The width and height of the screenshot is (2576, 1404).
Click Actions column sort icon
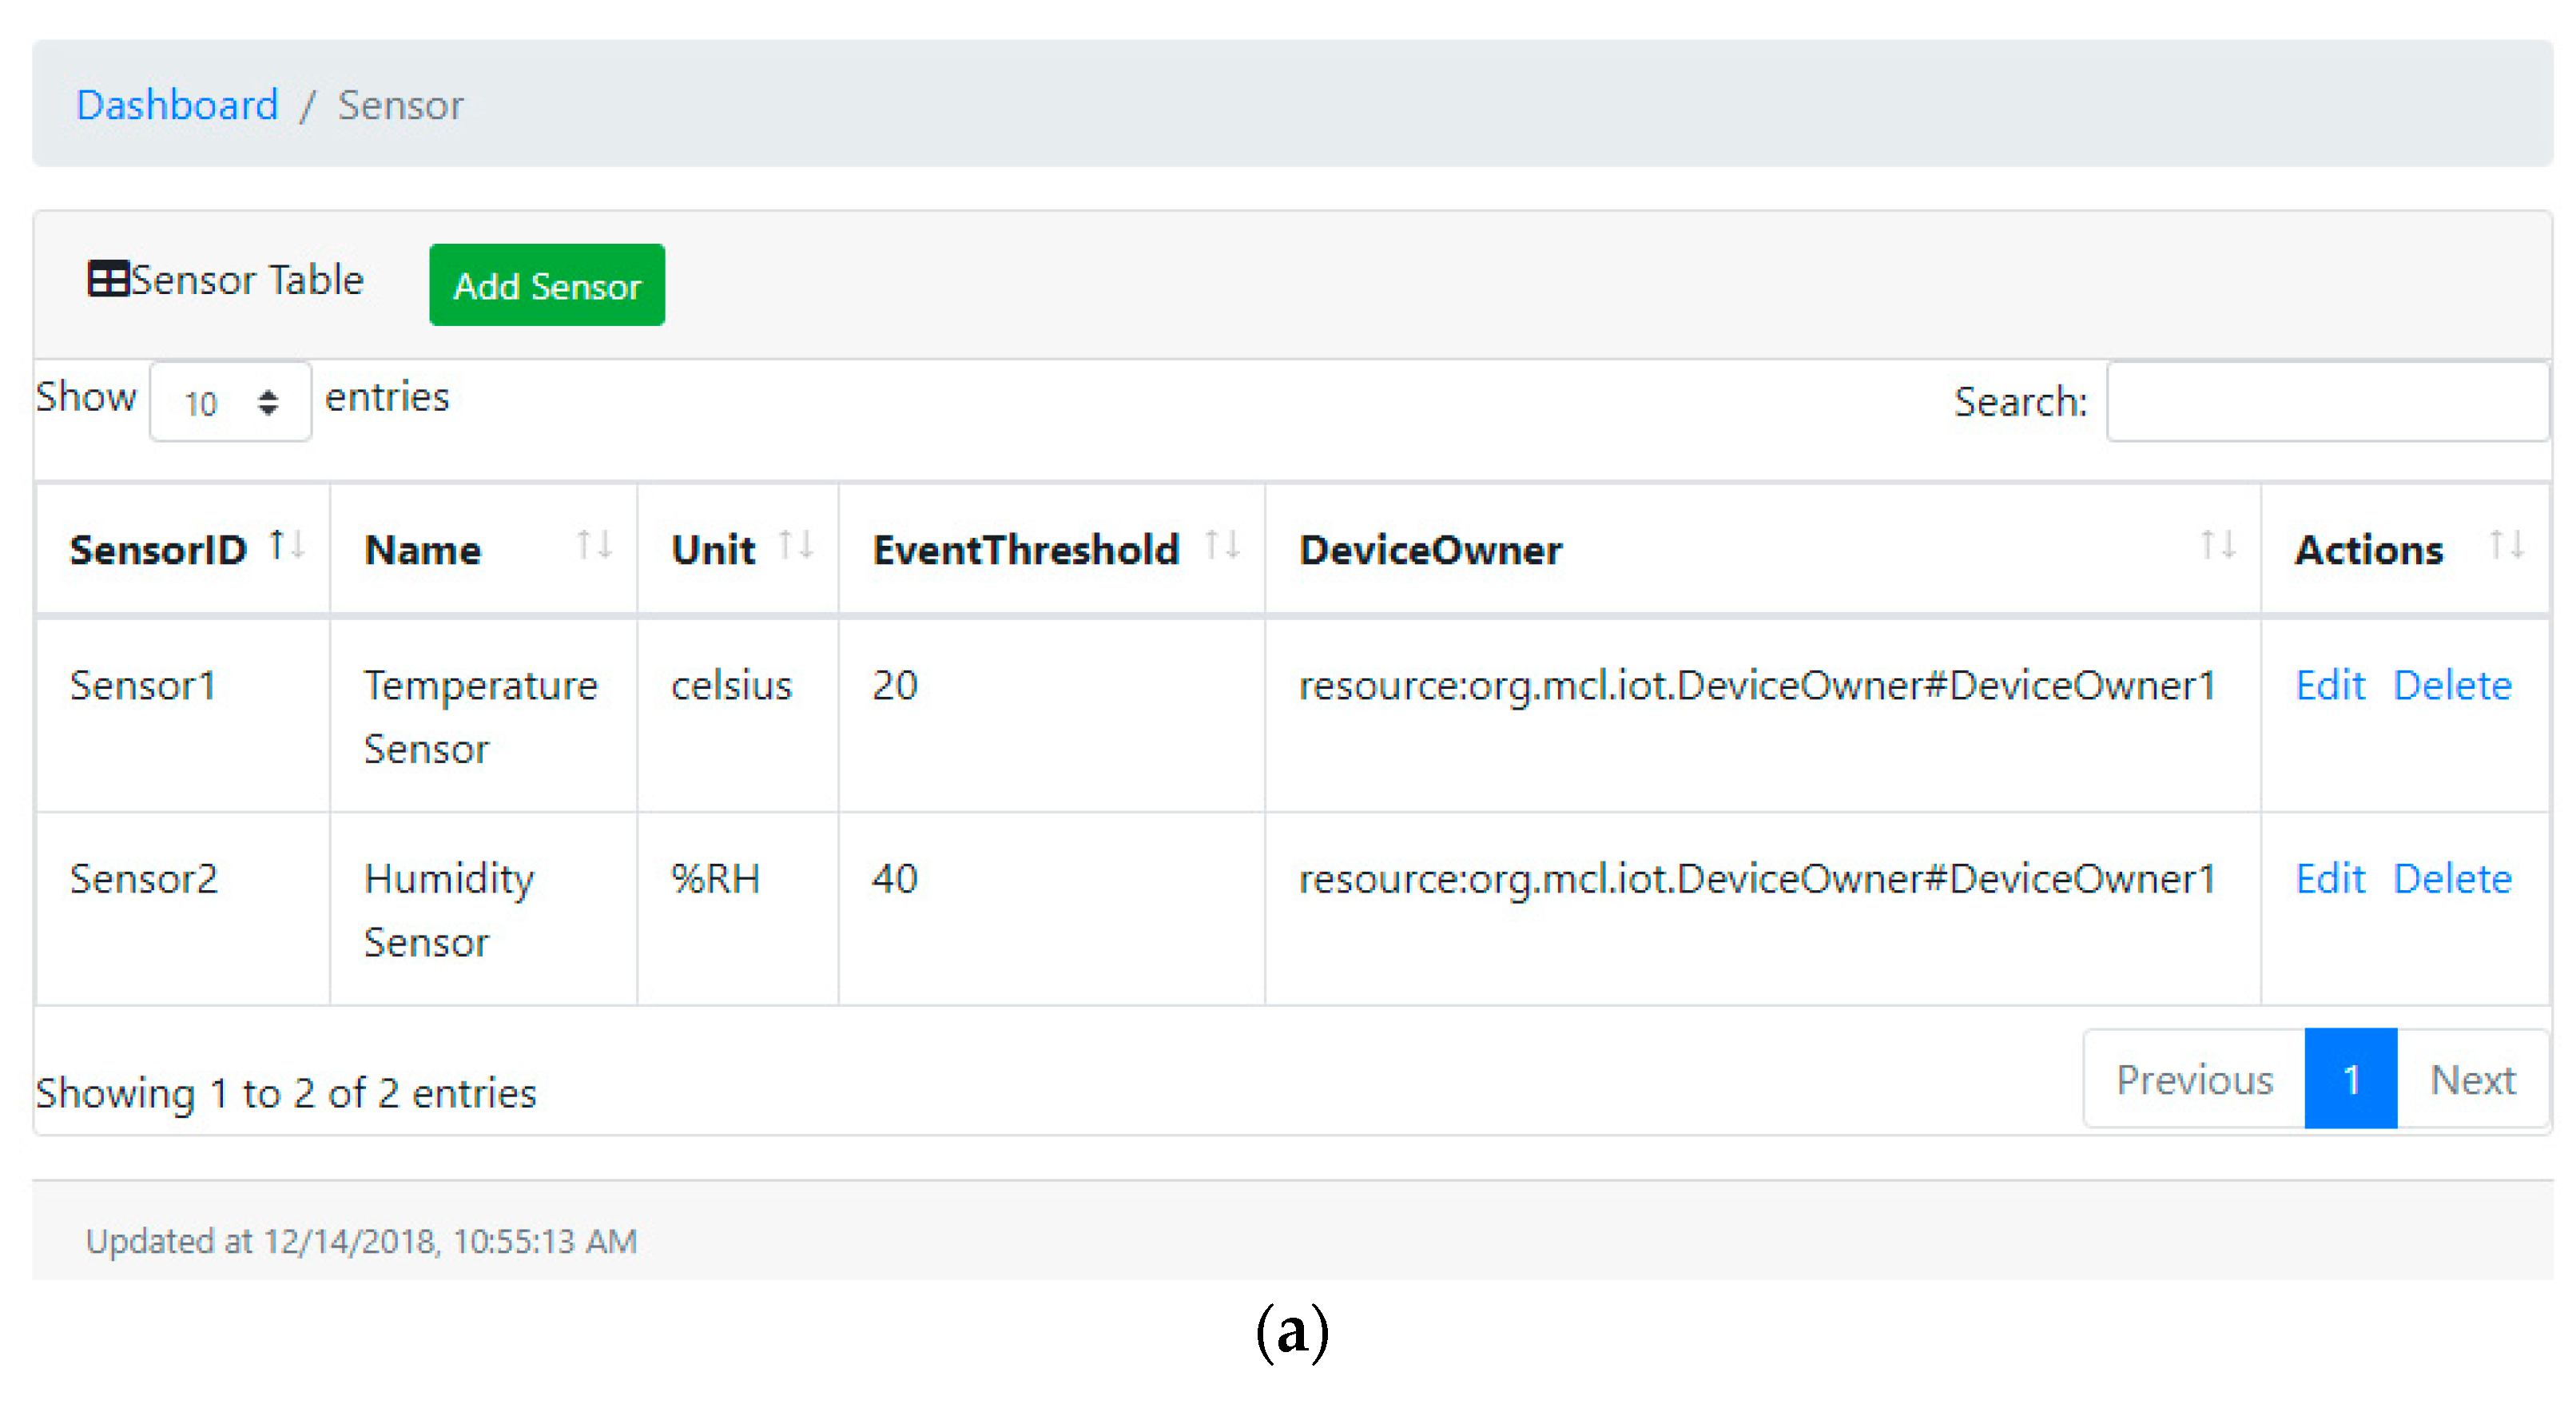[2506, 546]
